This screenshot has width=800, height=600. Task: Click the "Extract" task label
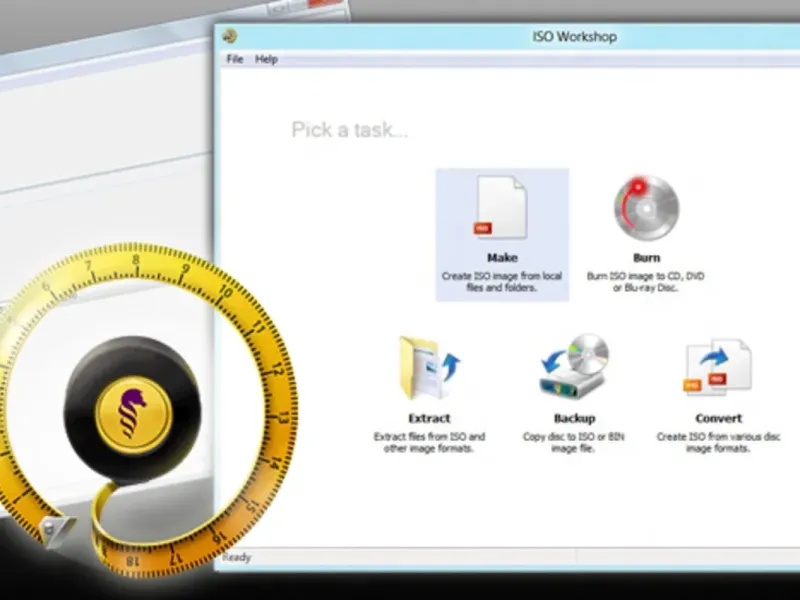429,418
